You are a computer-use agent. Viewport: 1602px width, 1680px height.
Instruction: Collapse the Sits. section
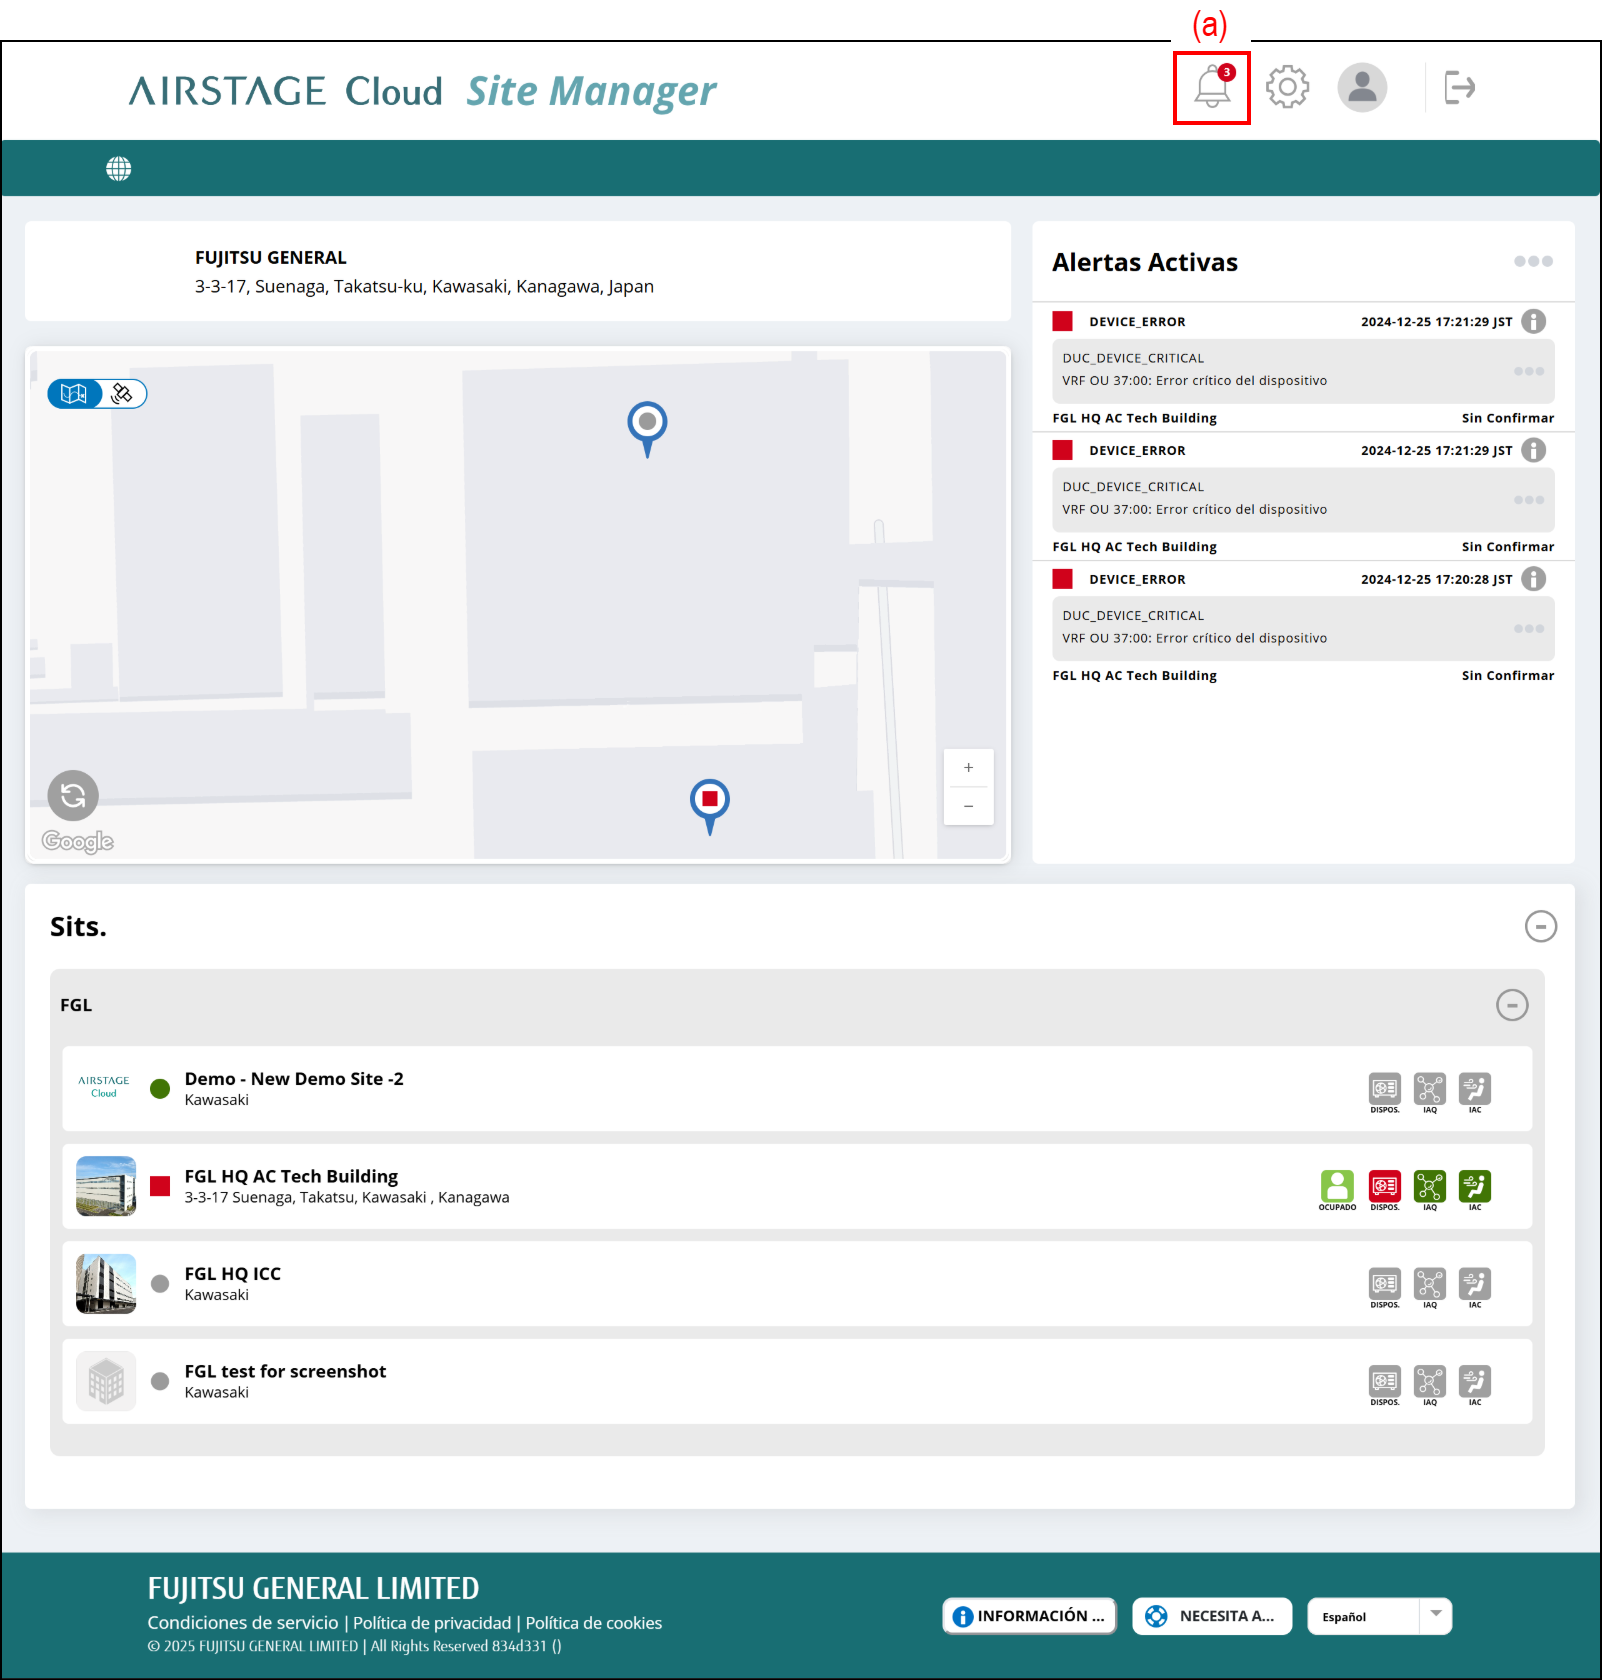(x=1540, y=927)
